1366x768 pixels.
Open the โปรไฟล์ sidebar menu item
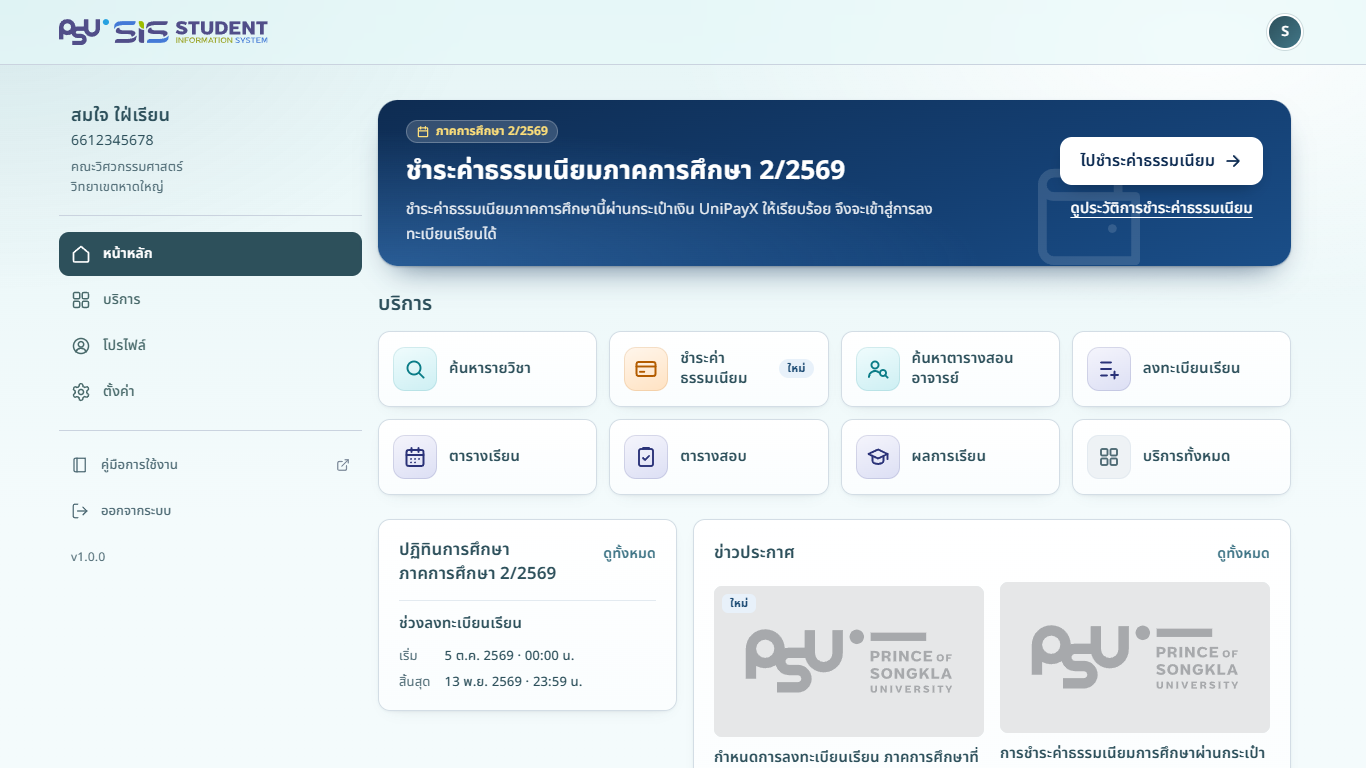(x=210, y=346)
